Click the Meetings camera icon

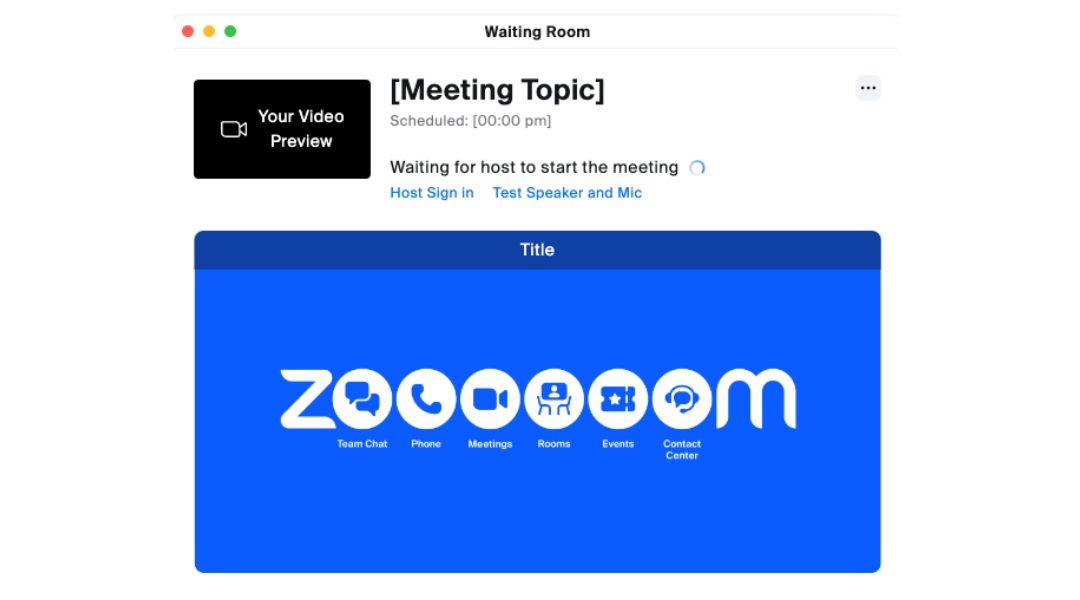tap(490, 399)
